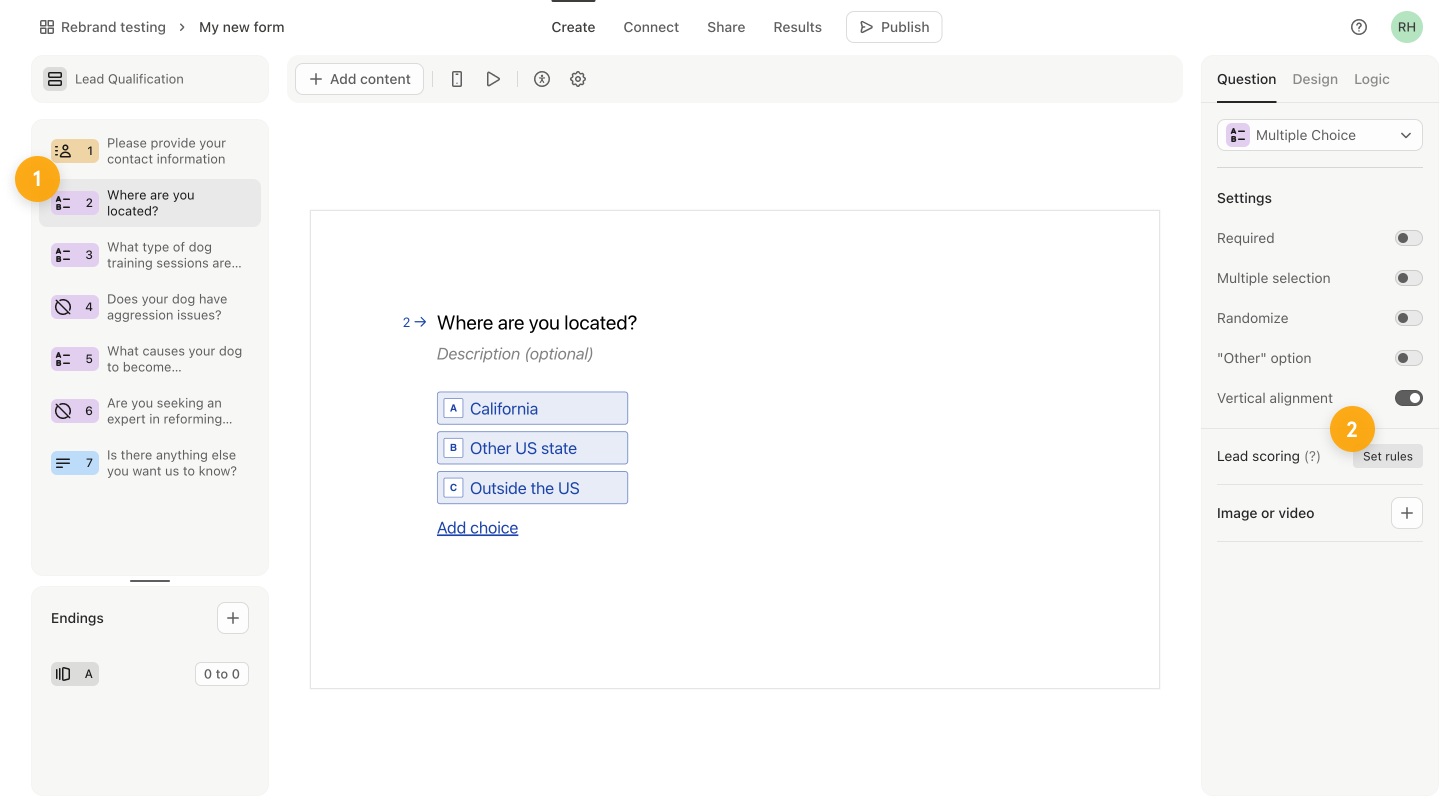1455x812 pixels.
Task: Click the ending A screen icon
Action: click(x=75, y=674)
